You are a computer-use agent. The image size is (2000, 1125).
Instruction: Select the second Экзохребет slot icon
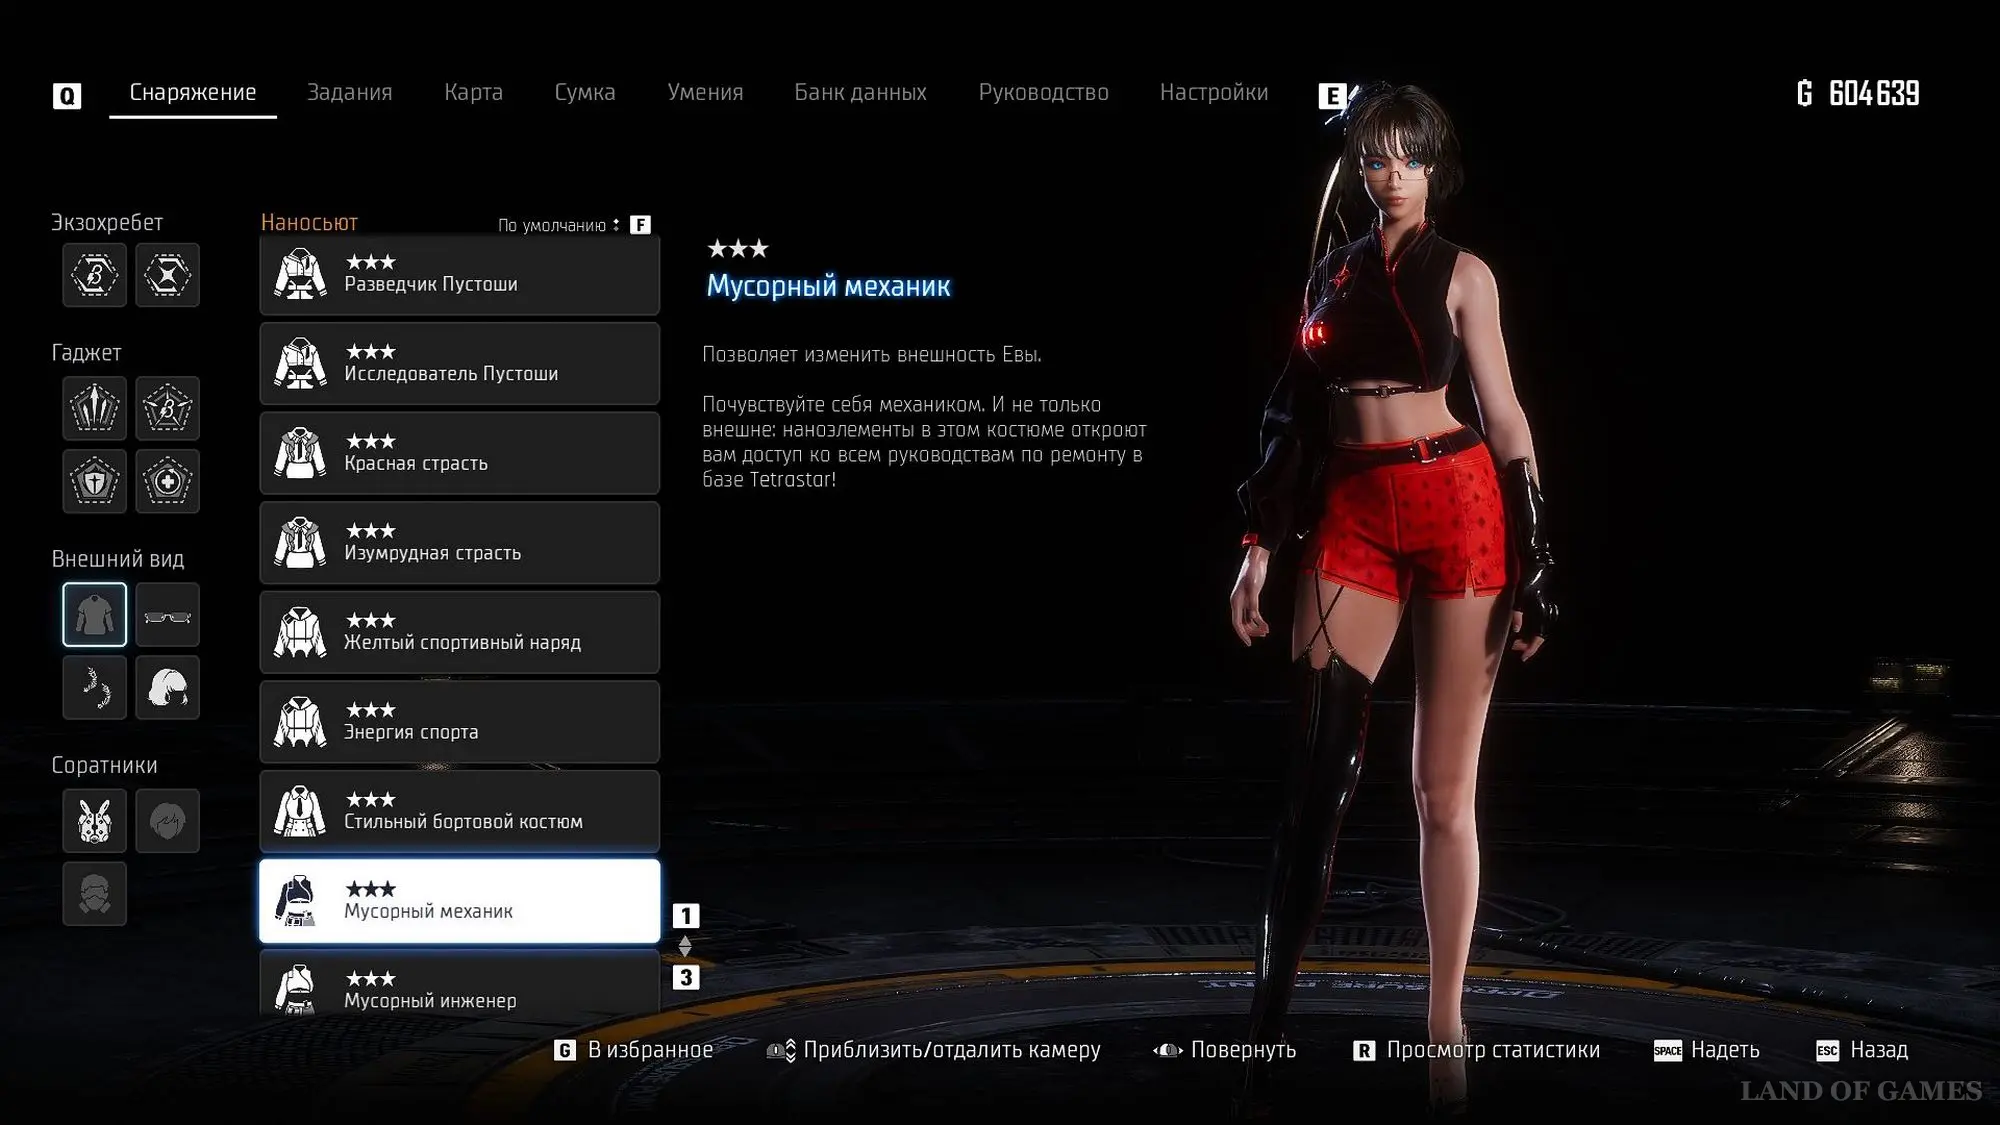pos(167,275)
